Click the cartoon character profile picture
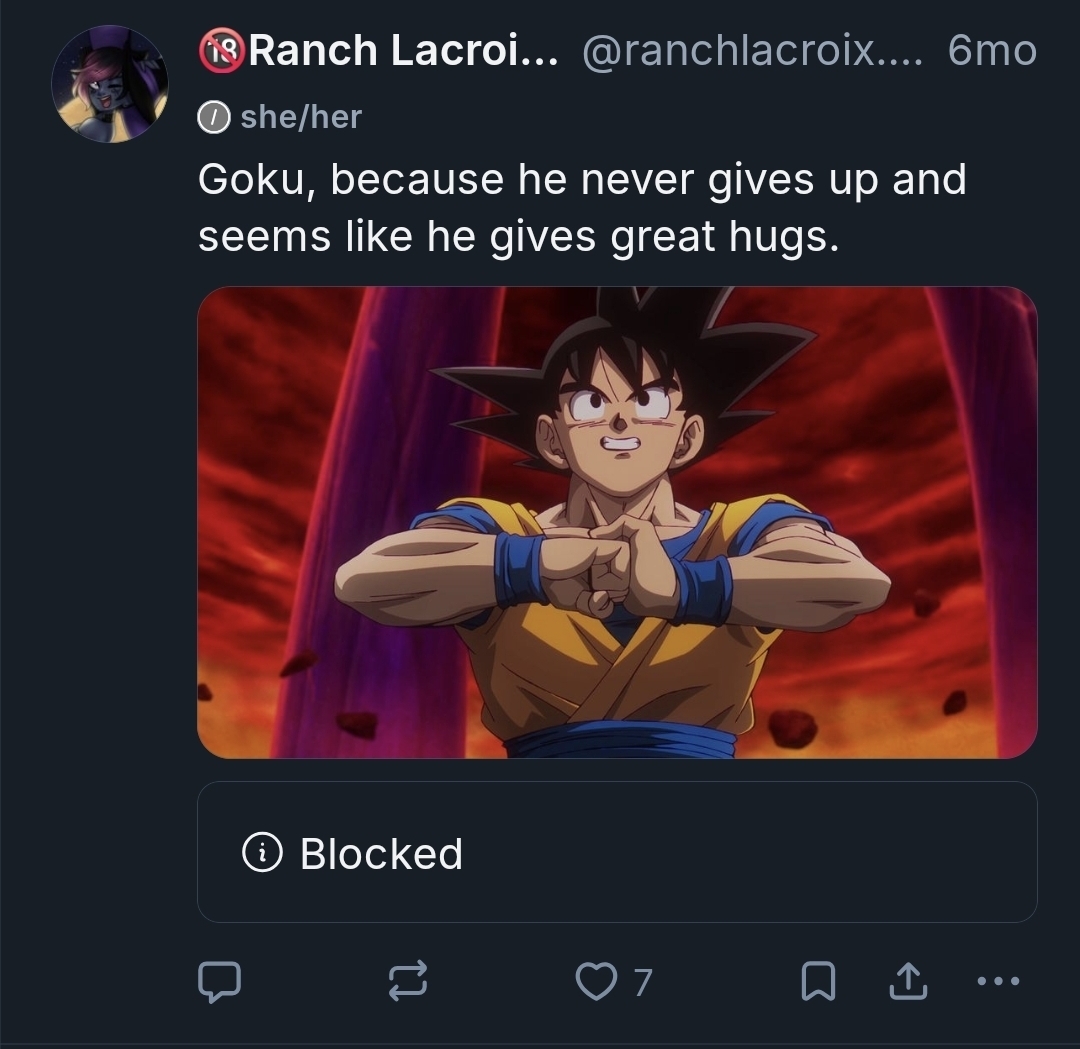Screen dimensions: 1080x1049 click(110, 84)
